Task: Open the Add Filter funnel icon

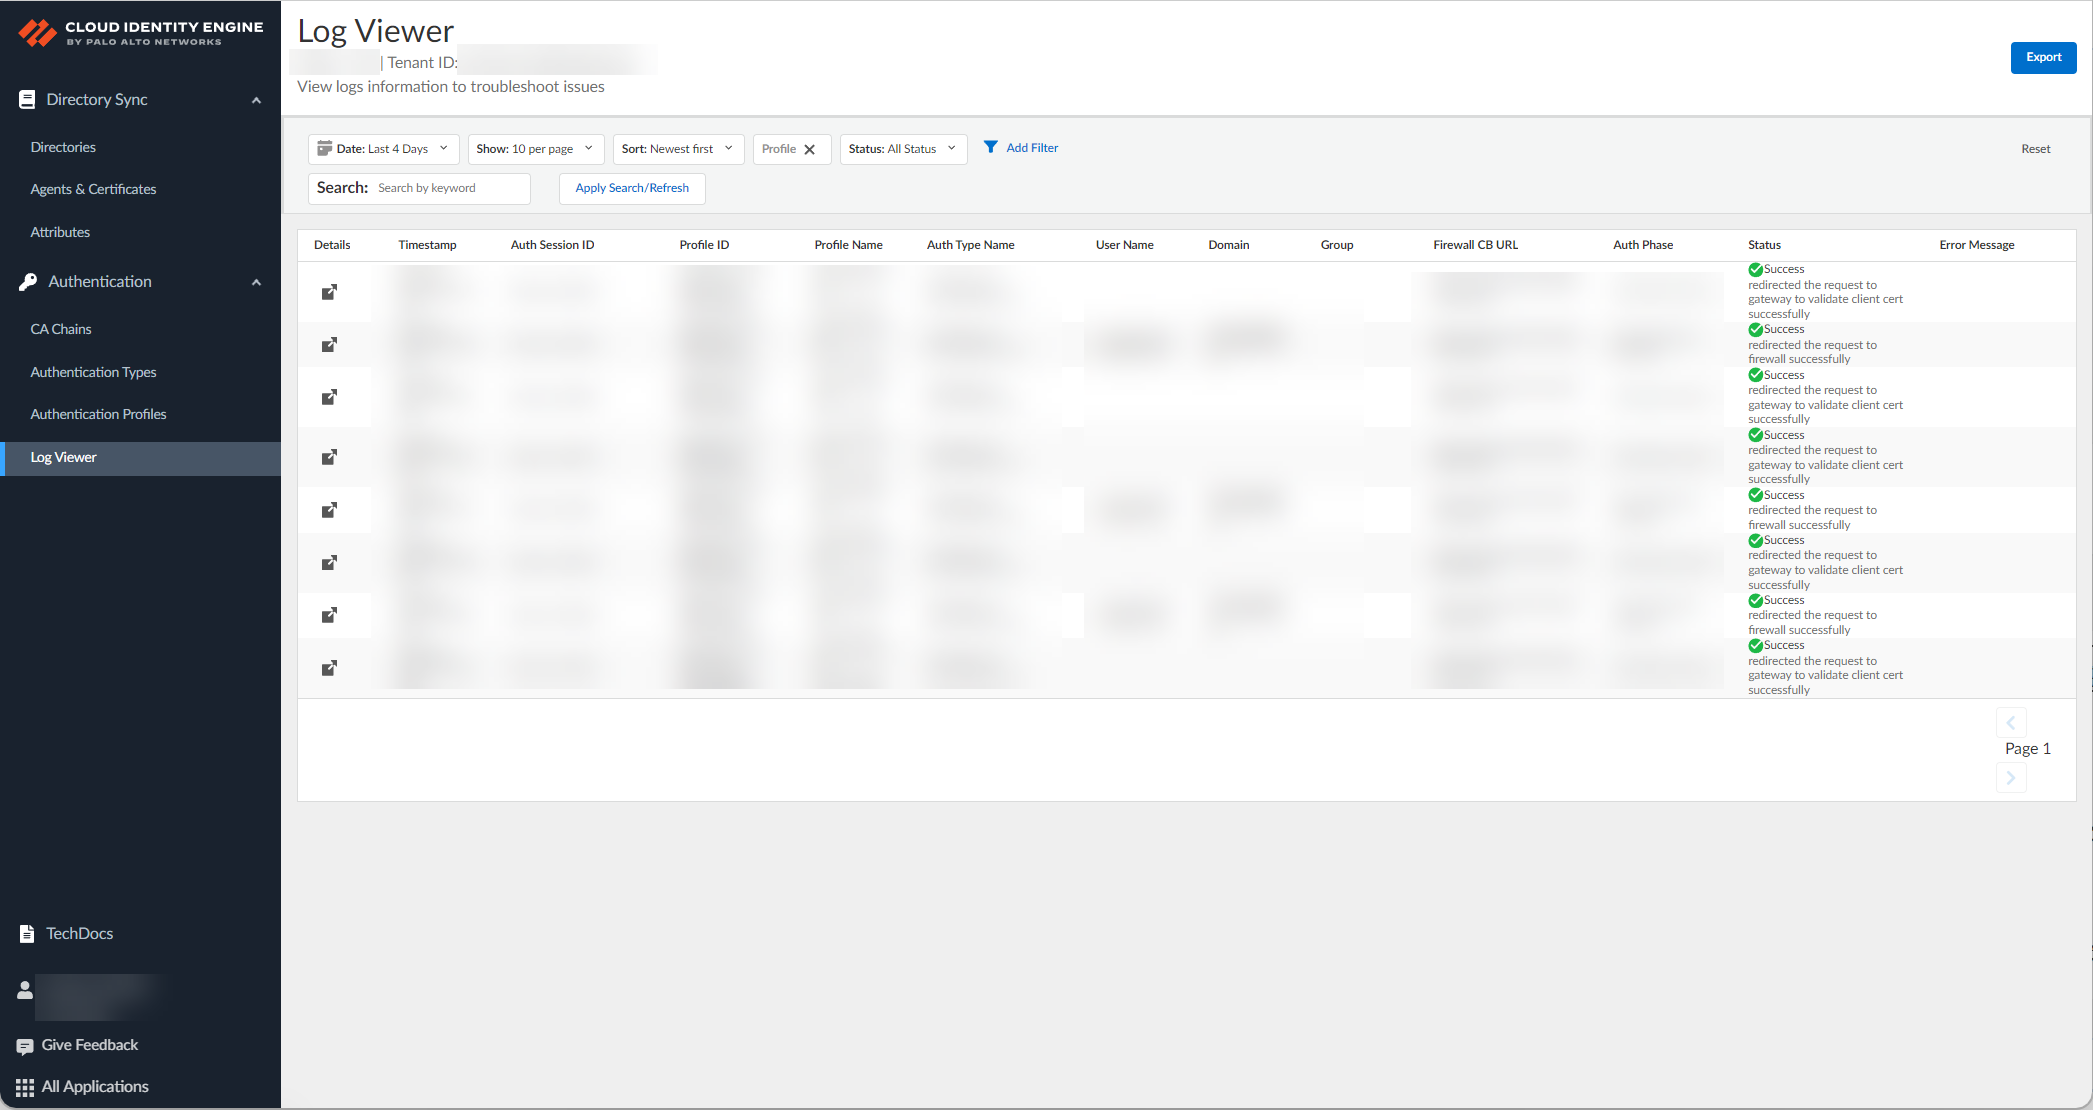Action: (991, 147)
